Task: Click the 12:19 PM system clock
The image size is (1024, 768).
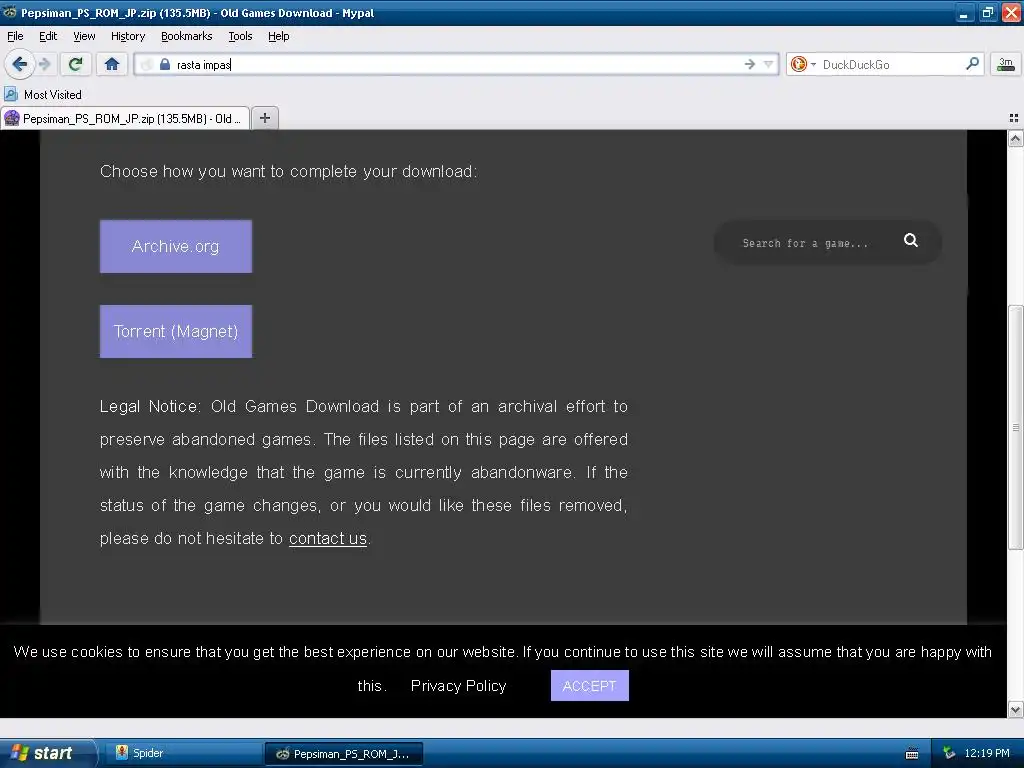Action: click(987, 753)
